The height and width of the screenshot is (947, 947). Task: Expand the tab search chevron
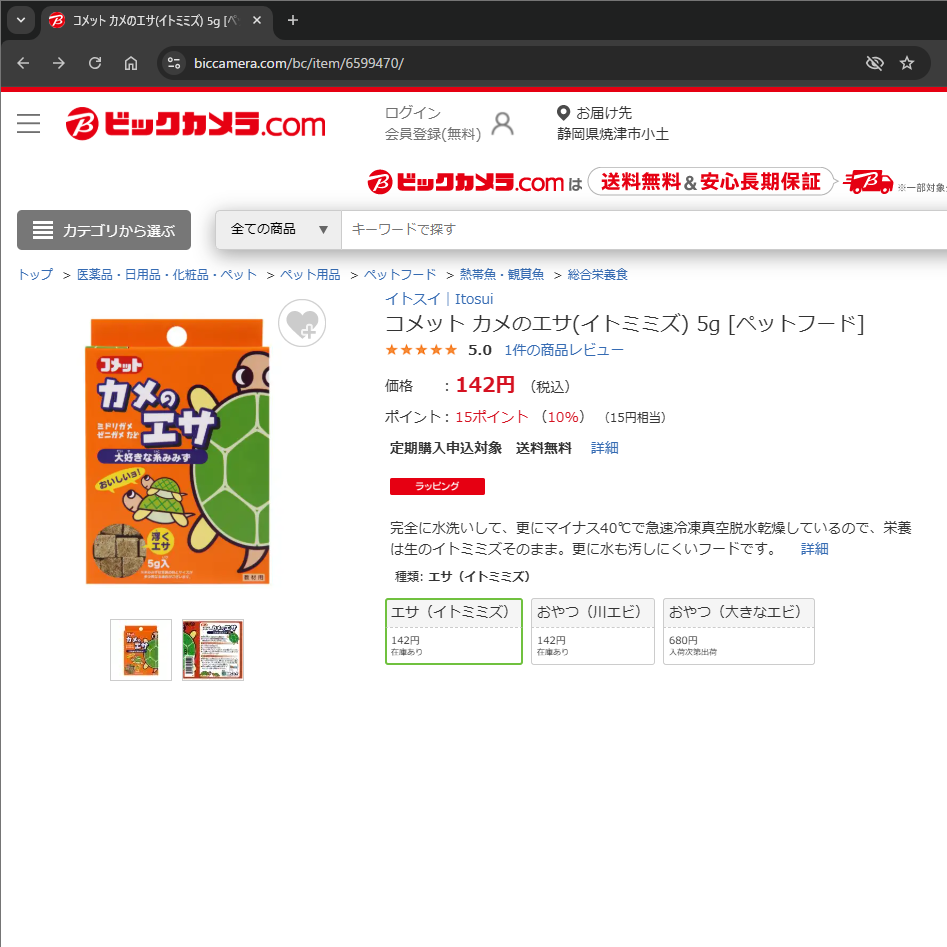[21, 20]
